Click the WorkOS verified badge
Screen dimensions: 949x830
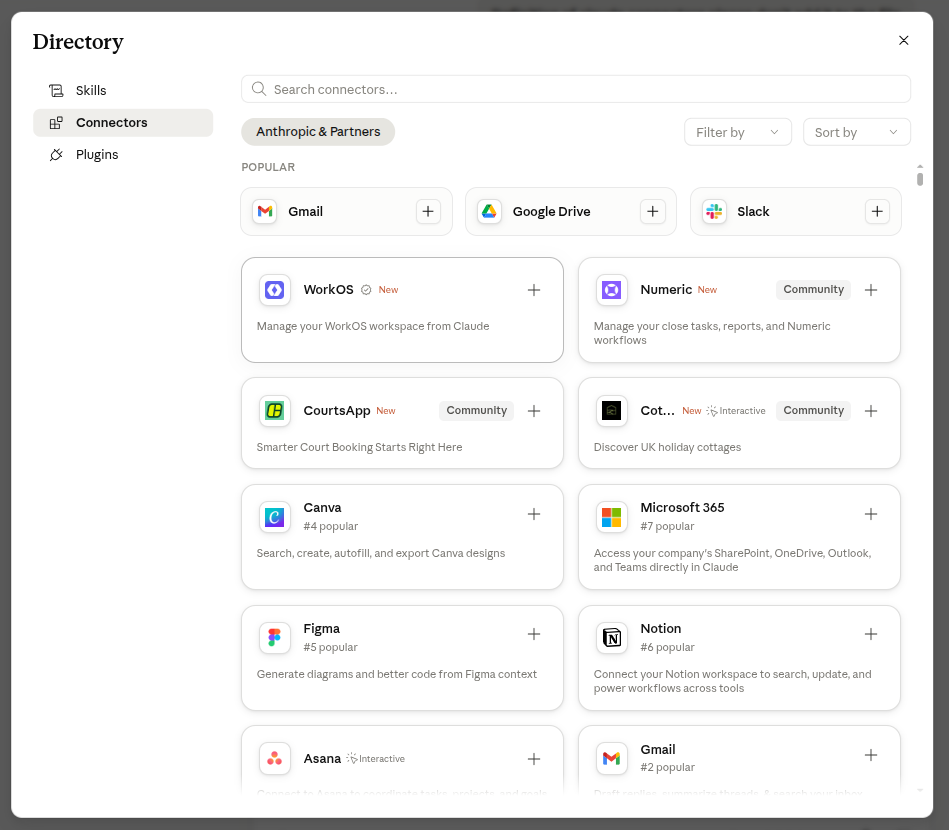pos(366,290)
